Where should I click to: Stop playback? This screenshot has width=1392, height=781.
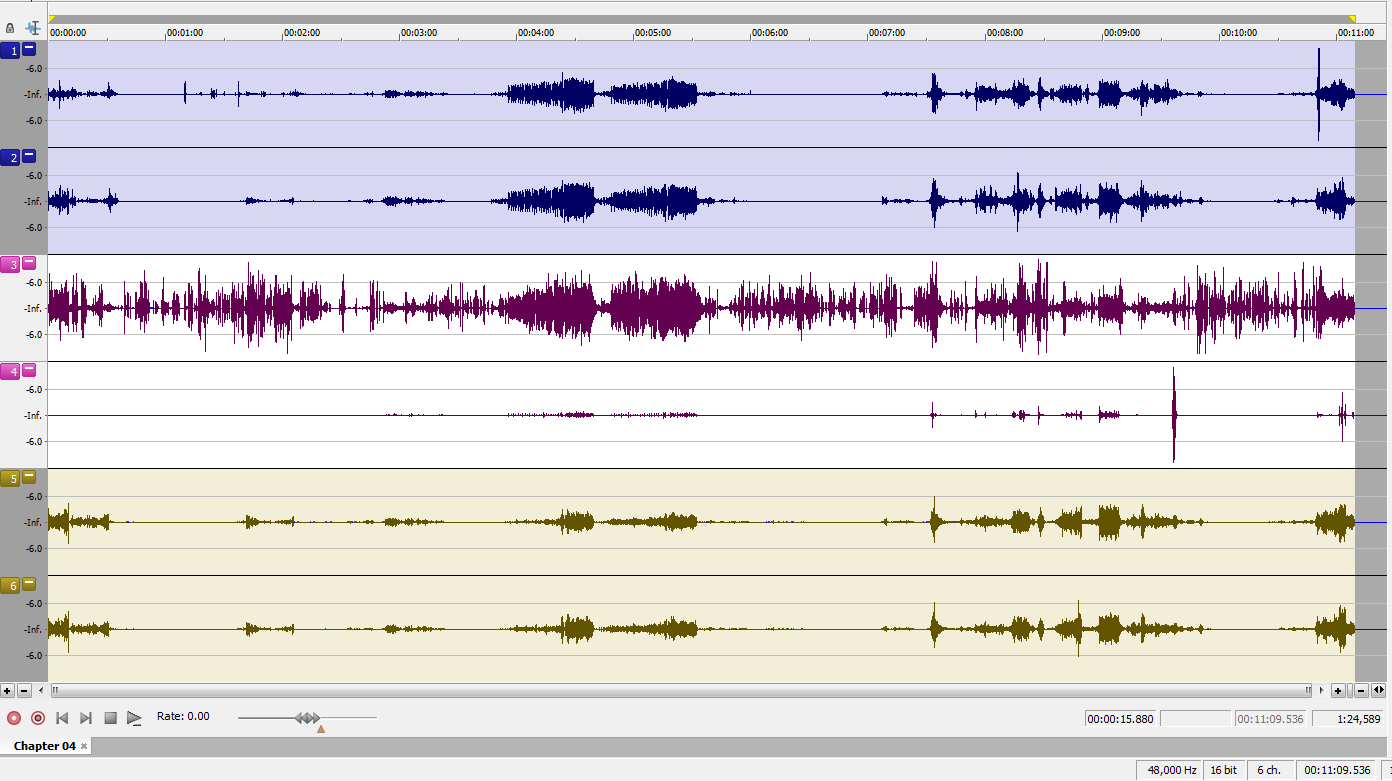[111, 718]
